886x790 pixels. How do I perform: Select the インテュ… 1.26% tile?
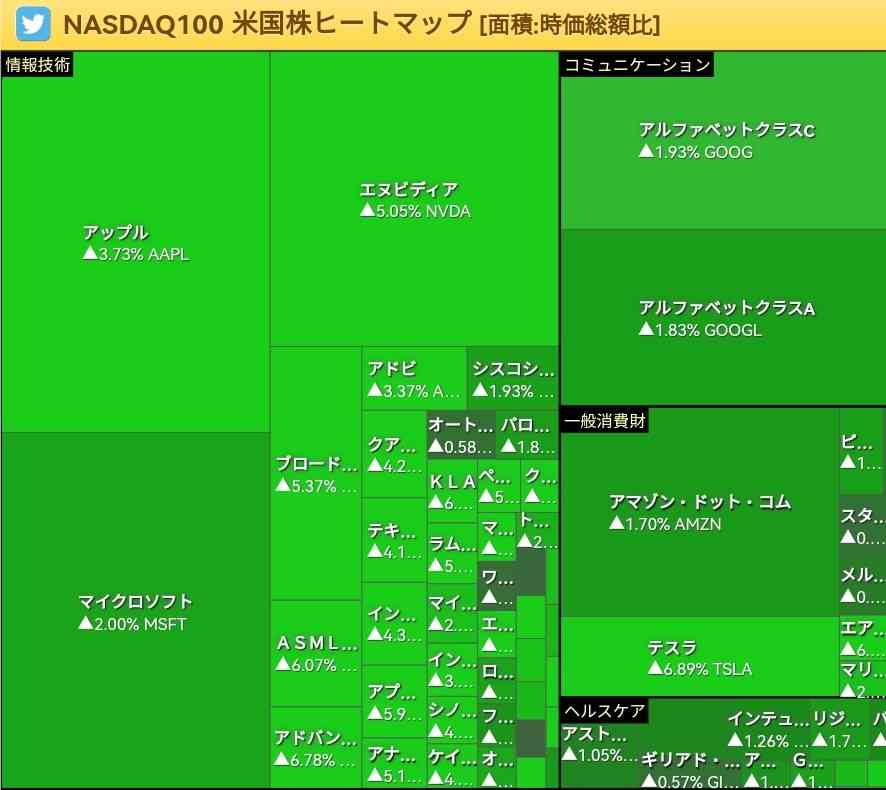[x=768, y=728]
